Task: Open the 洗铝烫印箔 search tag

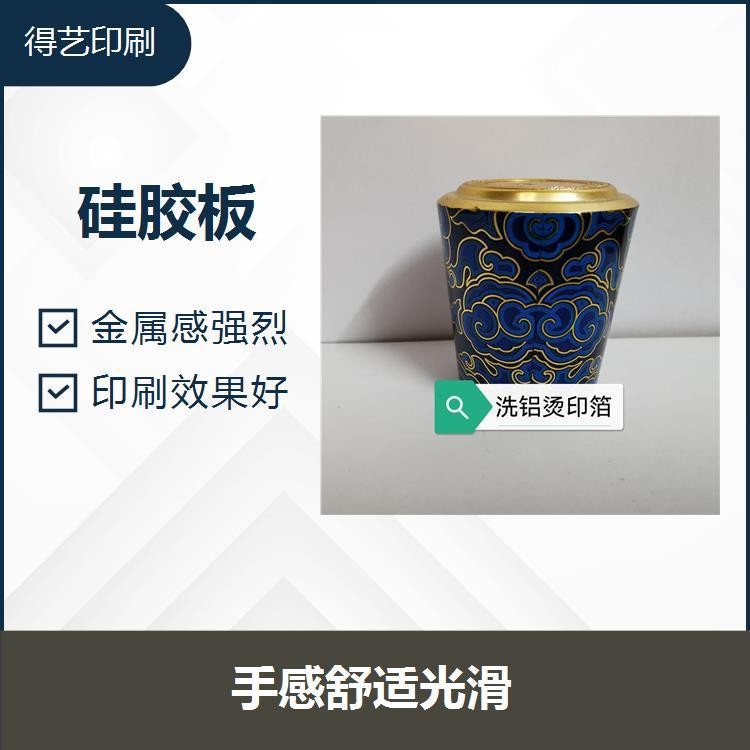Action: click(x=529, y=408)
